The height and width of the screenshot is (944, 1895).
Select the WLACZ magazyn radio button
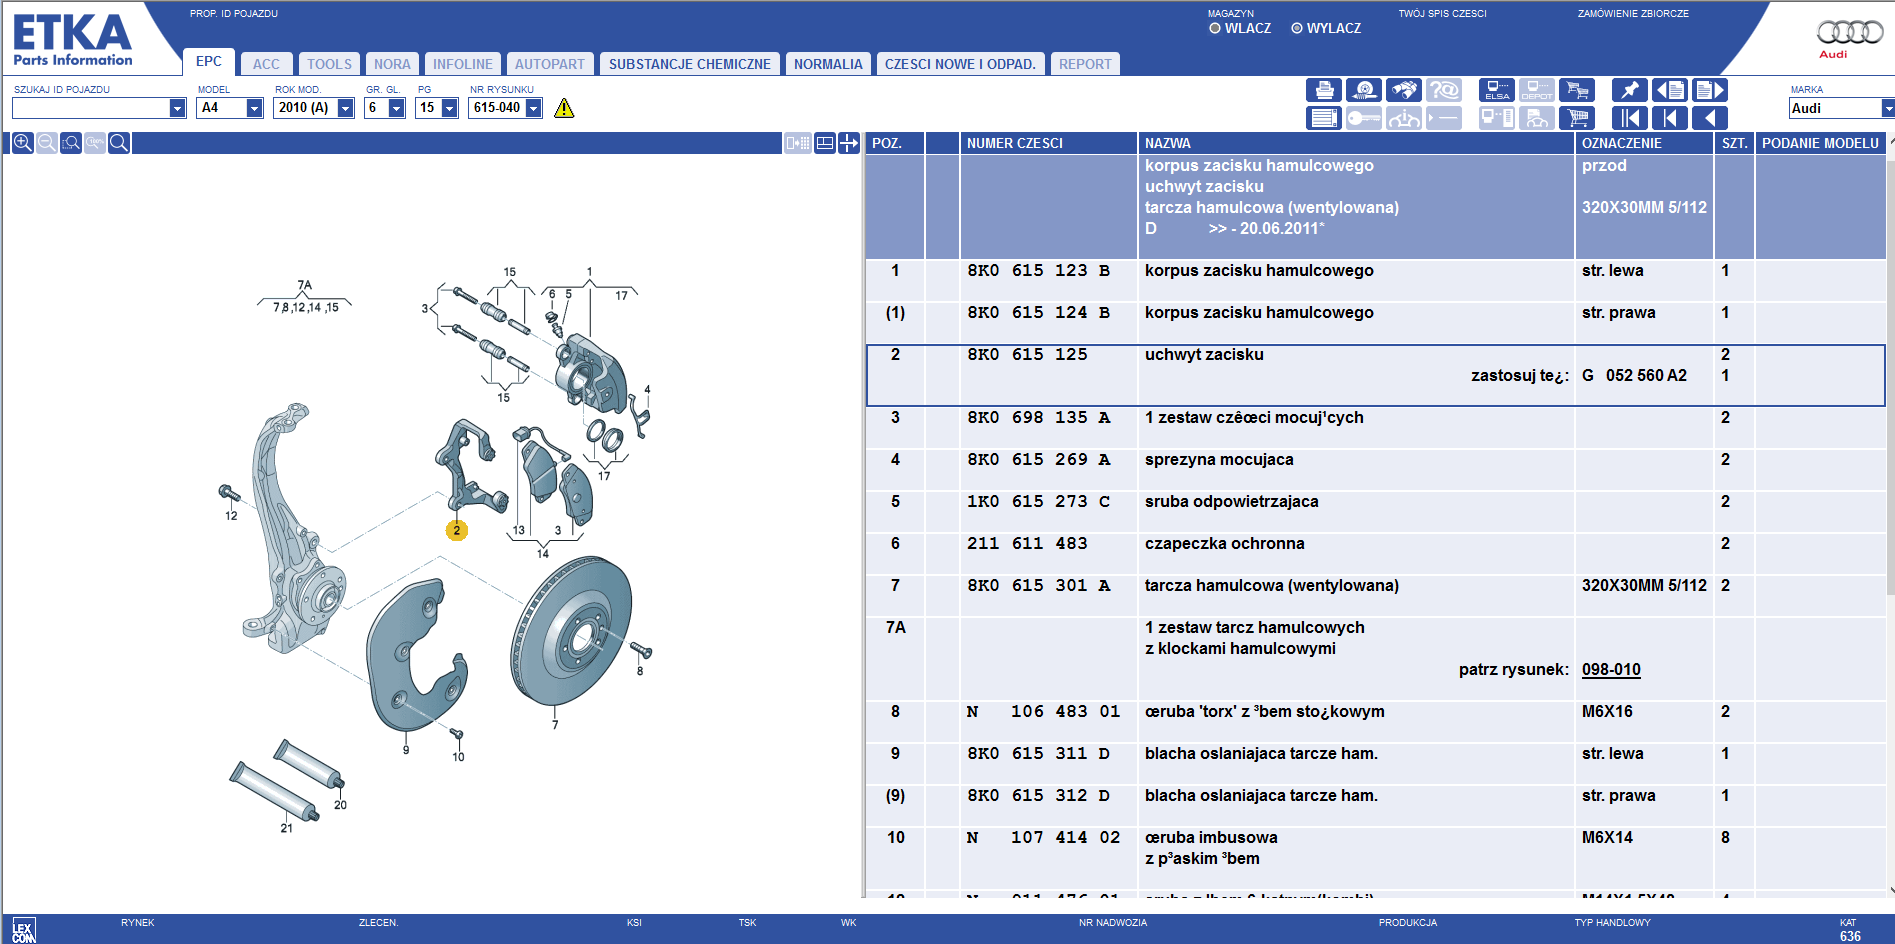pos(1215,28)
